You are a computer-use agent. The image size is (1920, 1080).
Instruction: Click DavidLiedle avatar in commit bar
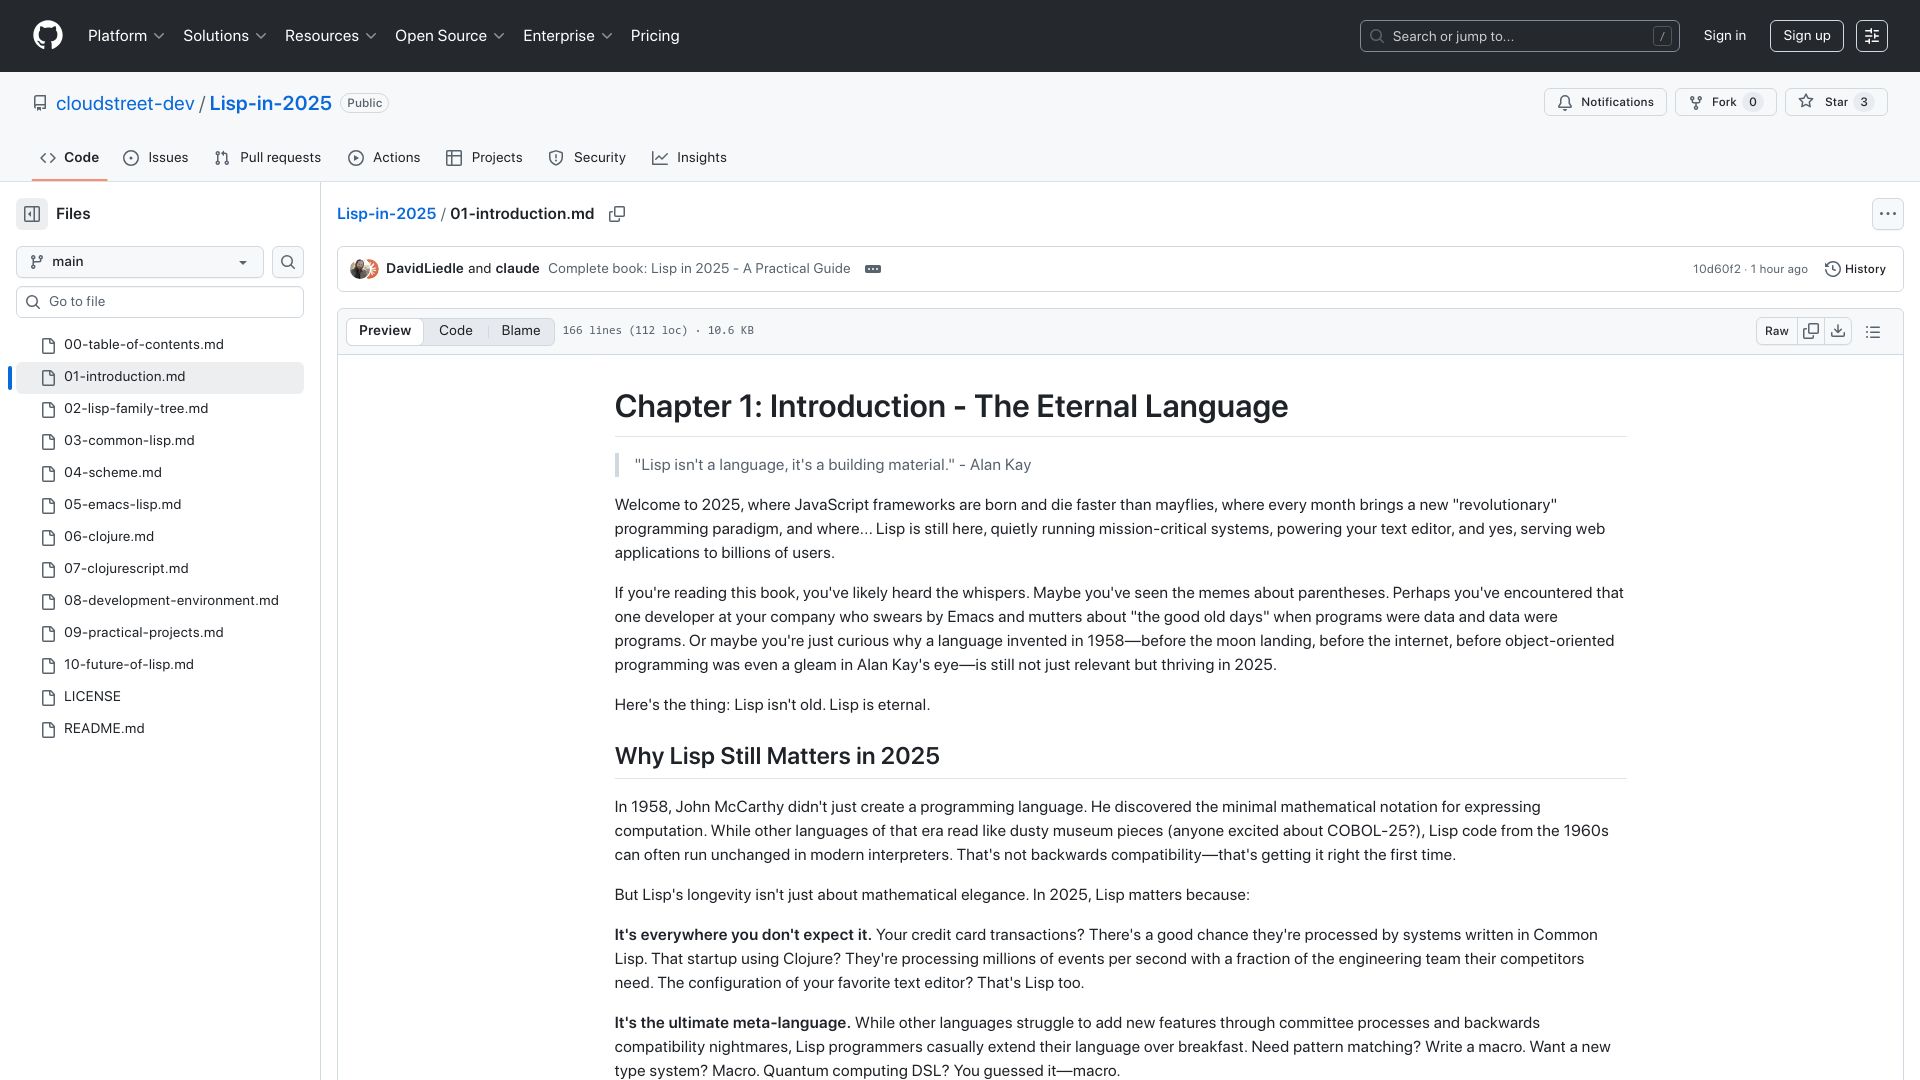pyautogui.click(x=359, y=269)
